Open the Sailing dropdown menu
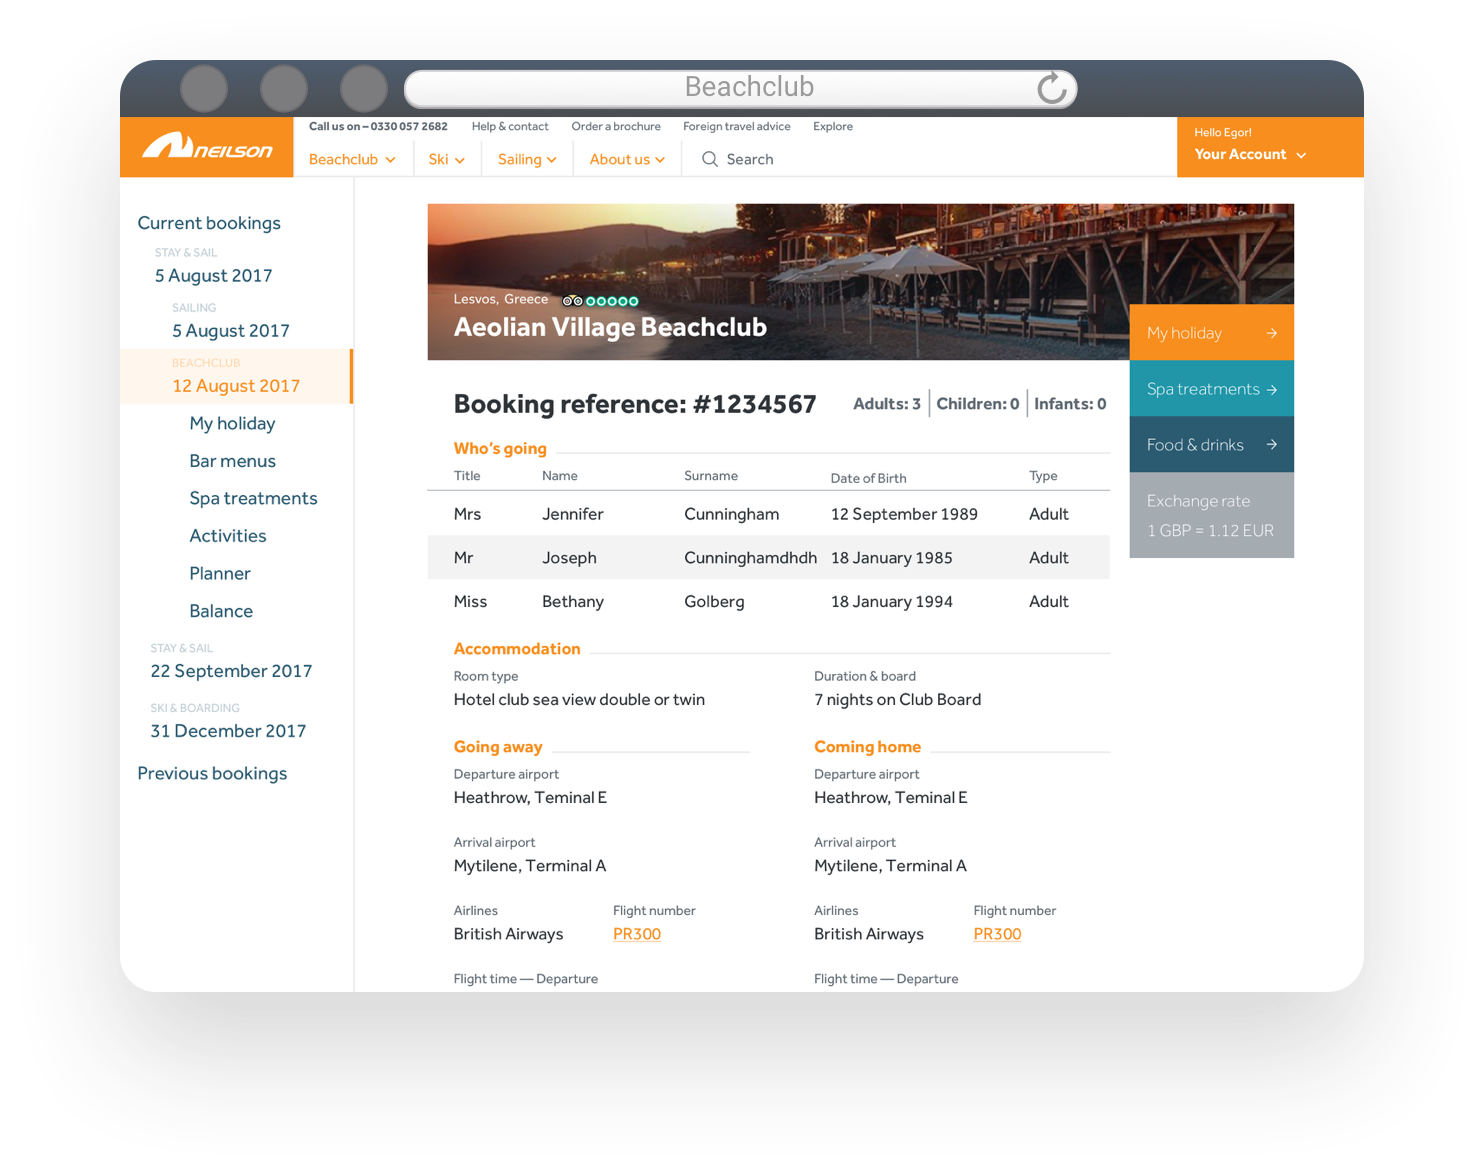Viewport: 1484px width, 1172px height. point(527,160)
